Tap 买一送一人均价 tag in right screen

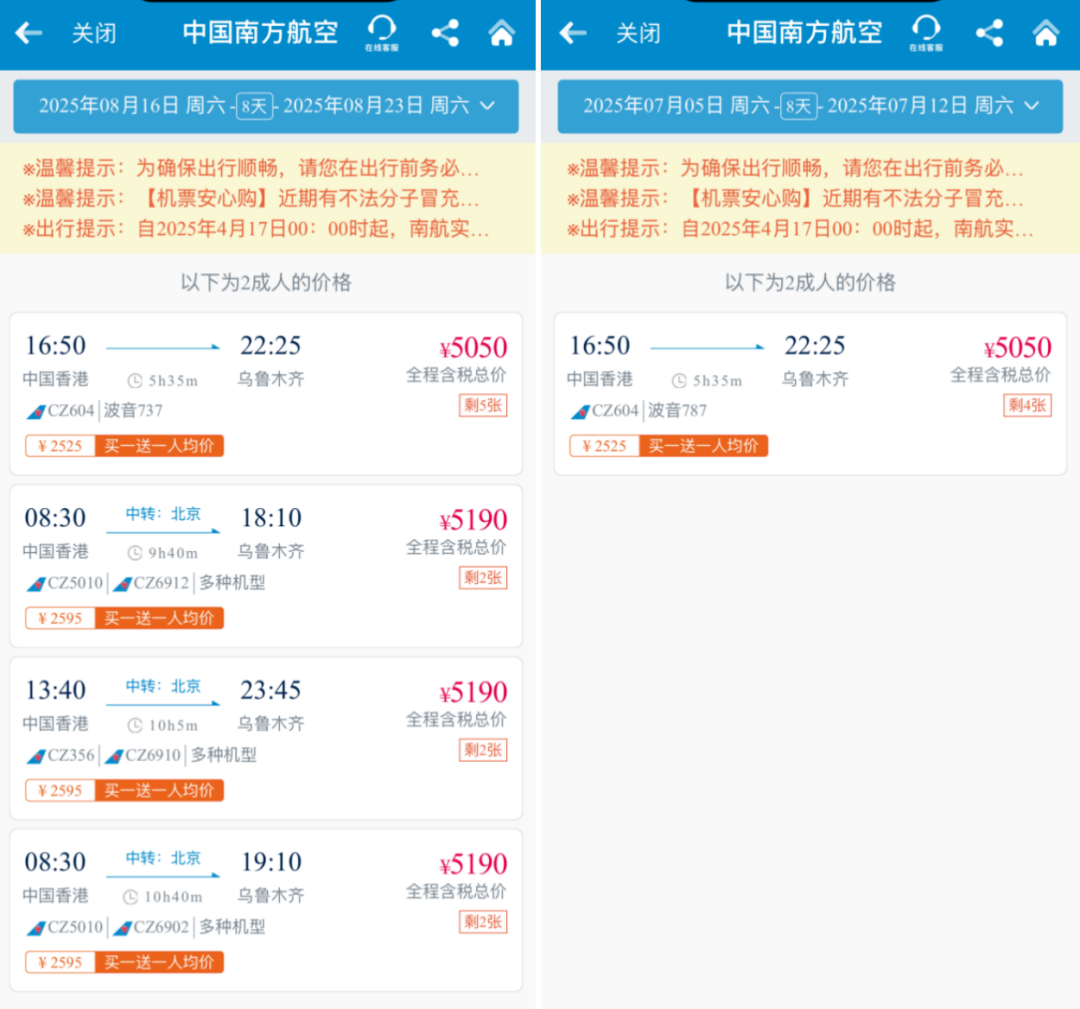pyautogui.click(x=703, y=446)
